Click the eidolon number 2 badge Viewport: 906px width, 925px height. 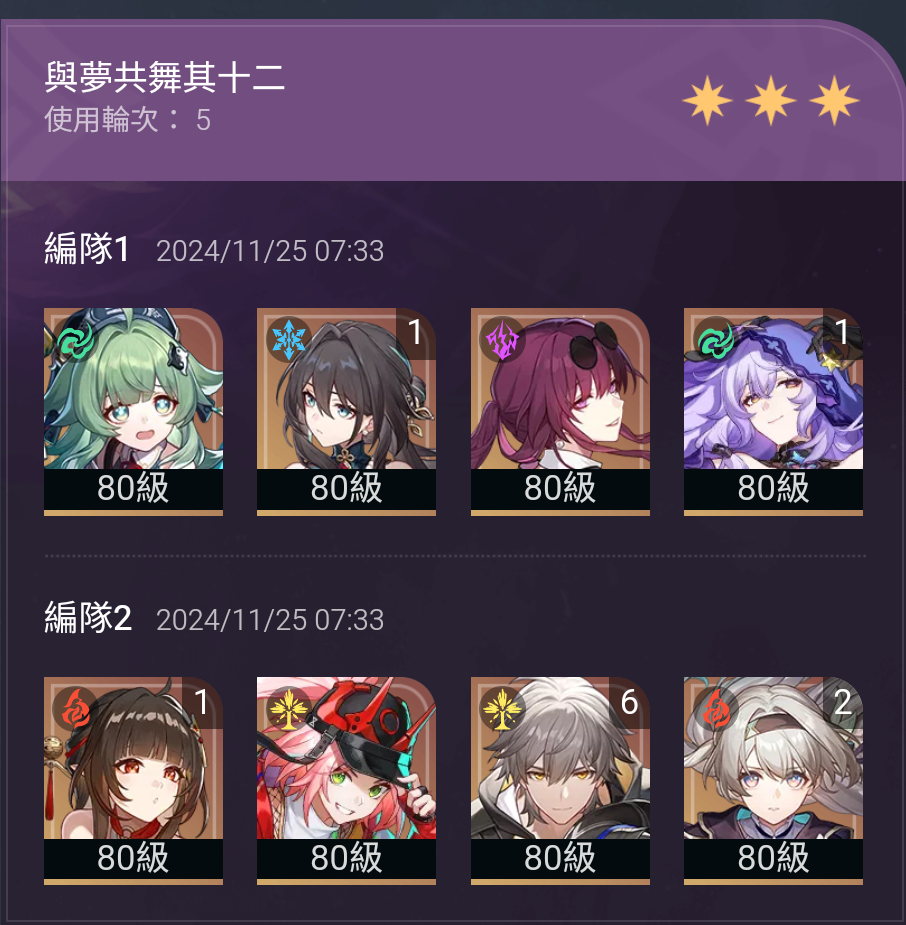click(x=842, y=702)
